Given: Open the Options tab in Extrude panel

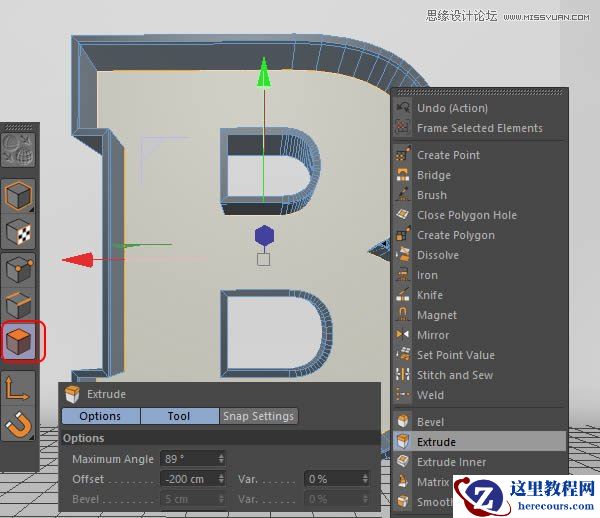Looking at the screenshot, I should pos(101,416).
